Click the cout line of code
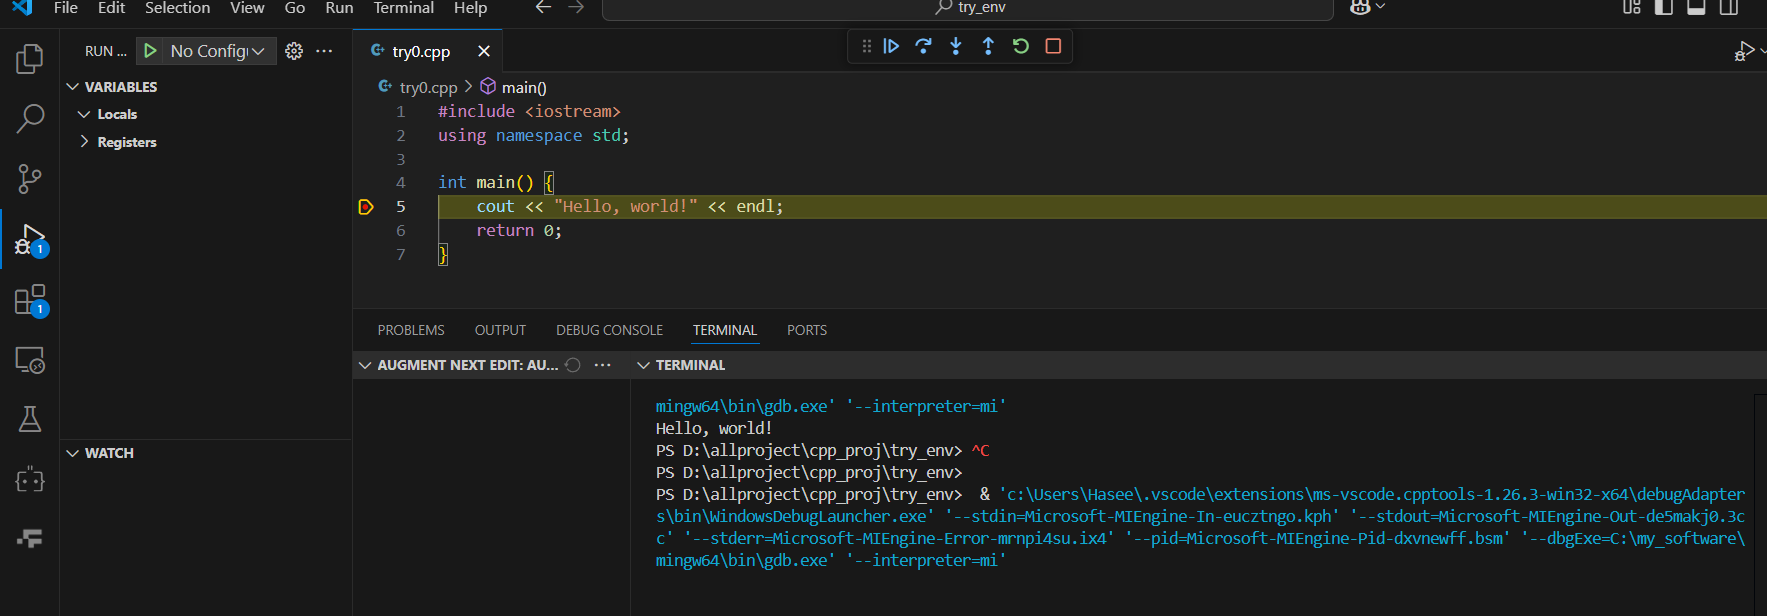This screenshot has height=616, width=1767. pyautogui.click(x=630, y=206)
